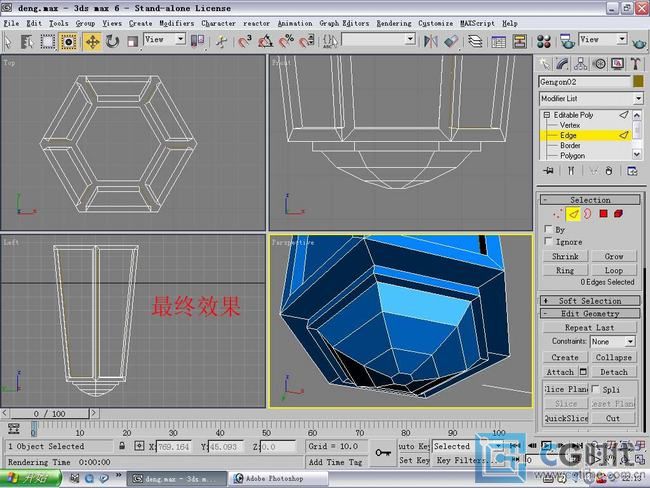Open Select by Name tool
The image size is (650, 488).
pyautogui.click(x=27, y=42)
